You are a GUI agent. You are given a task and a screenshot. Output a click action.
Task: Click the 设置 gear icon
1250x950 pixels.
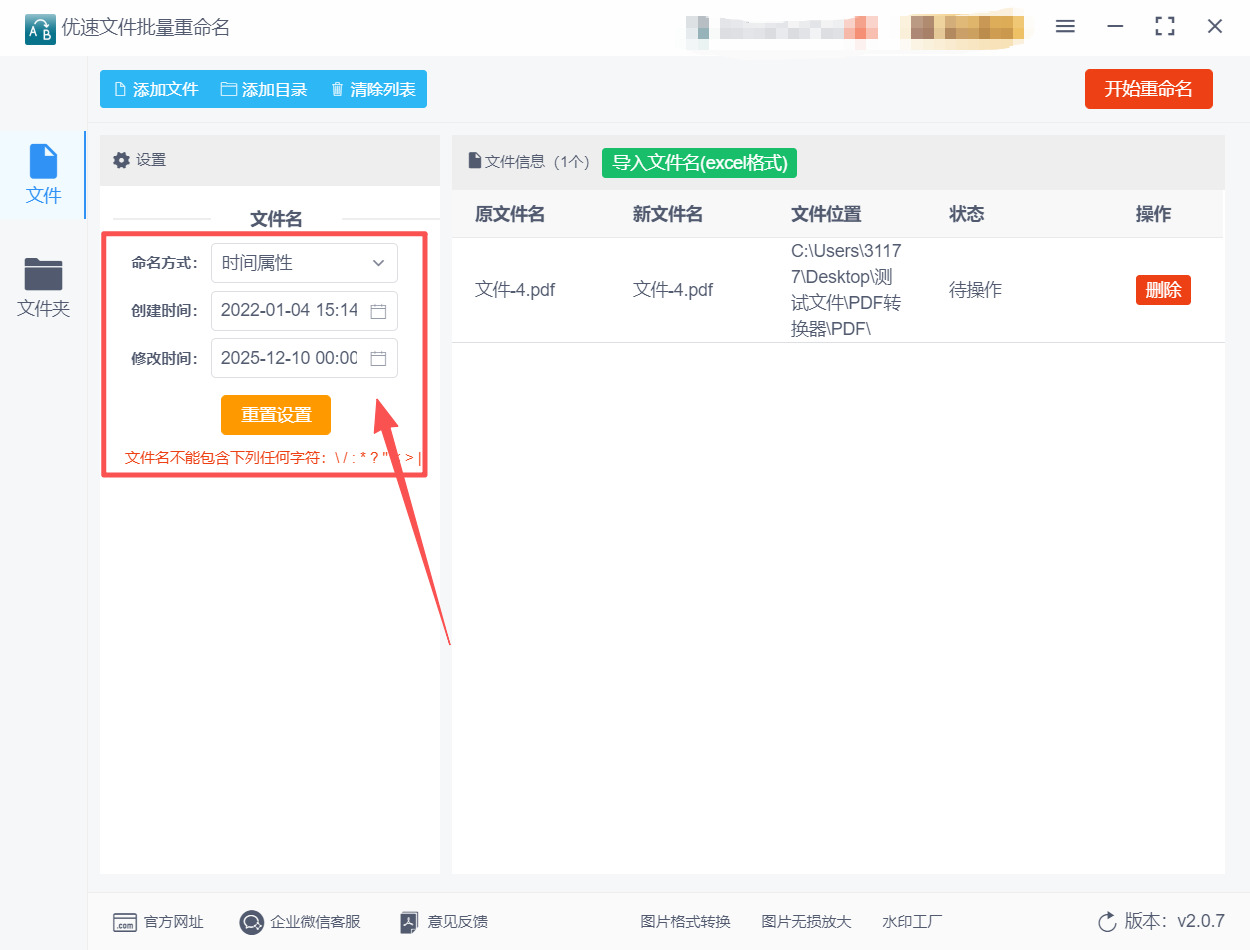point(120,160)
